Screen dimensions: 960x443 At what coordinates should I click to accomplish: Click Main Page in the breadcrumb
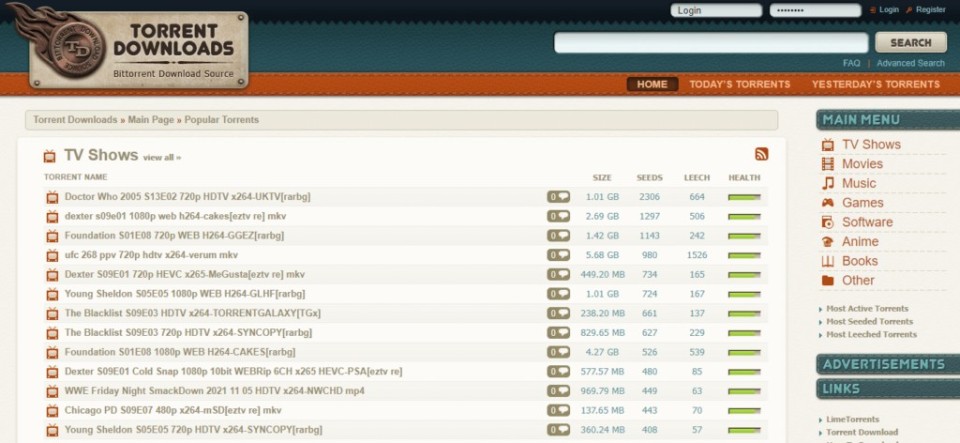point(151,120)
